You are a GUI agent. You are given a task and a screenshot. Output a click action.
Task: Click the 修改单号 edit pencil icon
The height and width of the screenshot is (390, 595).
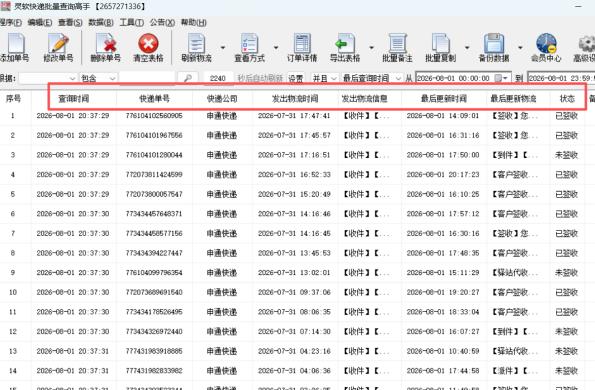[58, 43]
